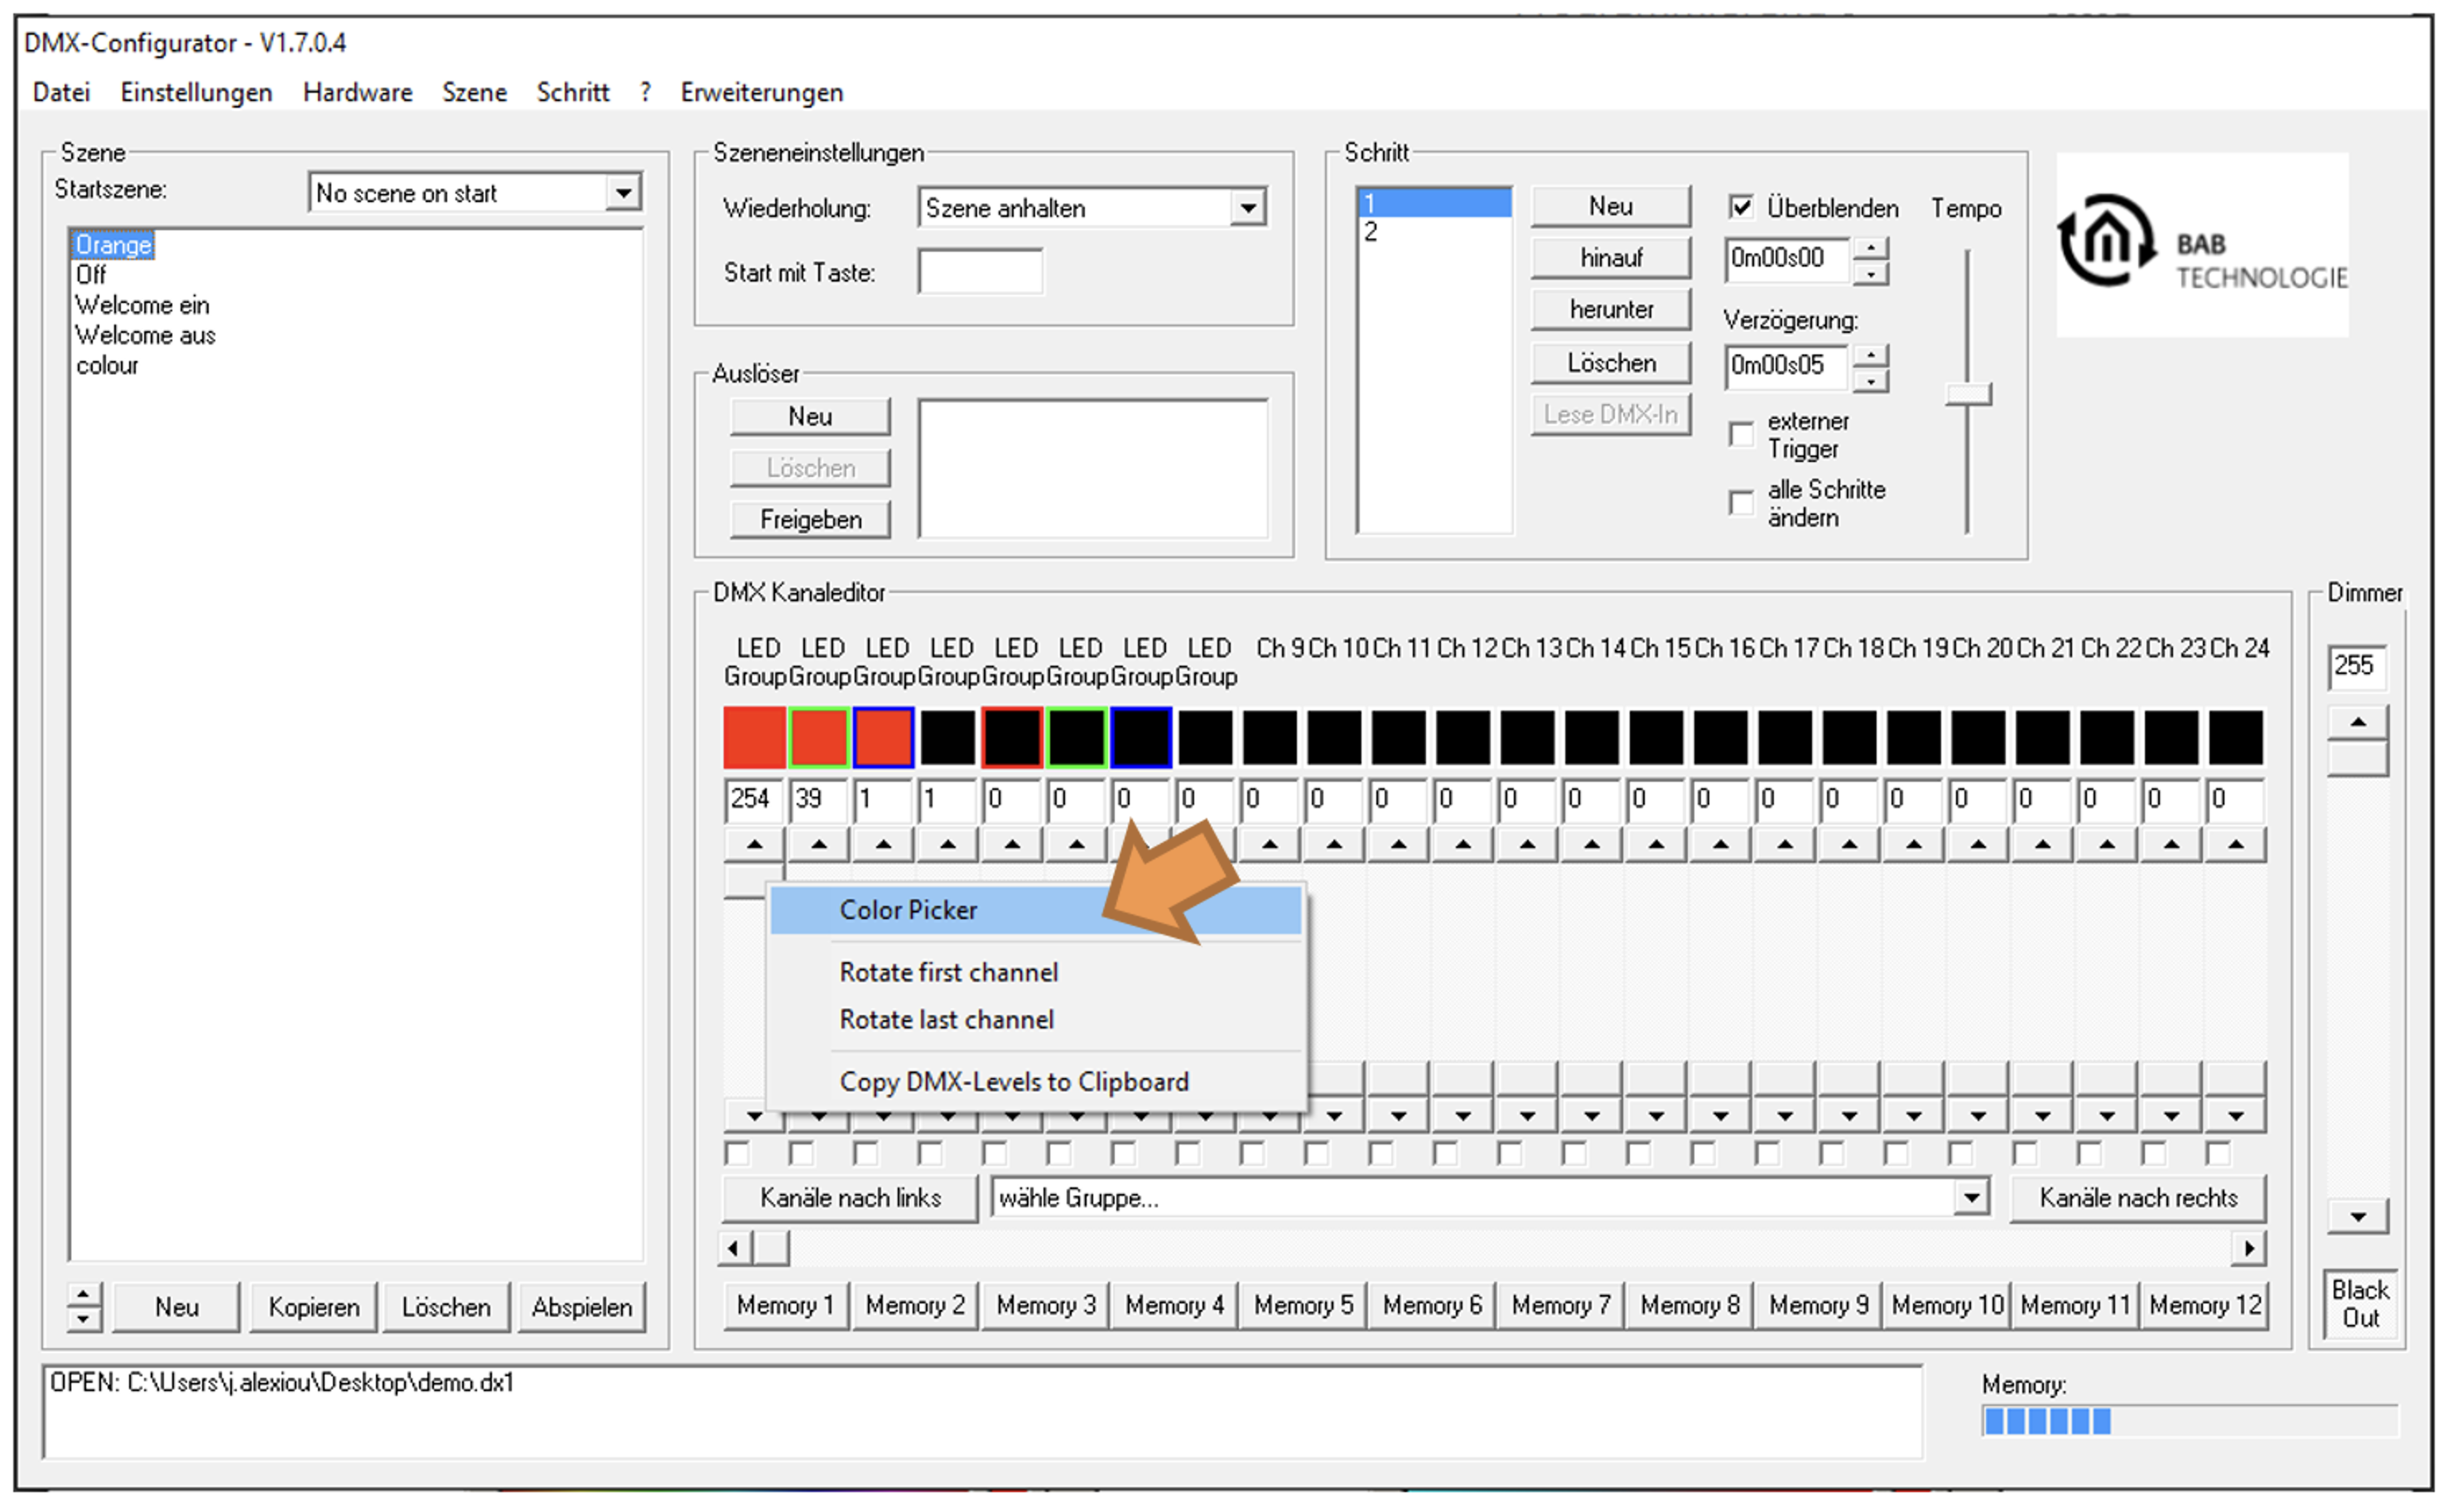The width and height of the screenshot is (2453, 1512).
Task: Enable the externer Trigger checkbox
Action: [x=1741, y=434]
